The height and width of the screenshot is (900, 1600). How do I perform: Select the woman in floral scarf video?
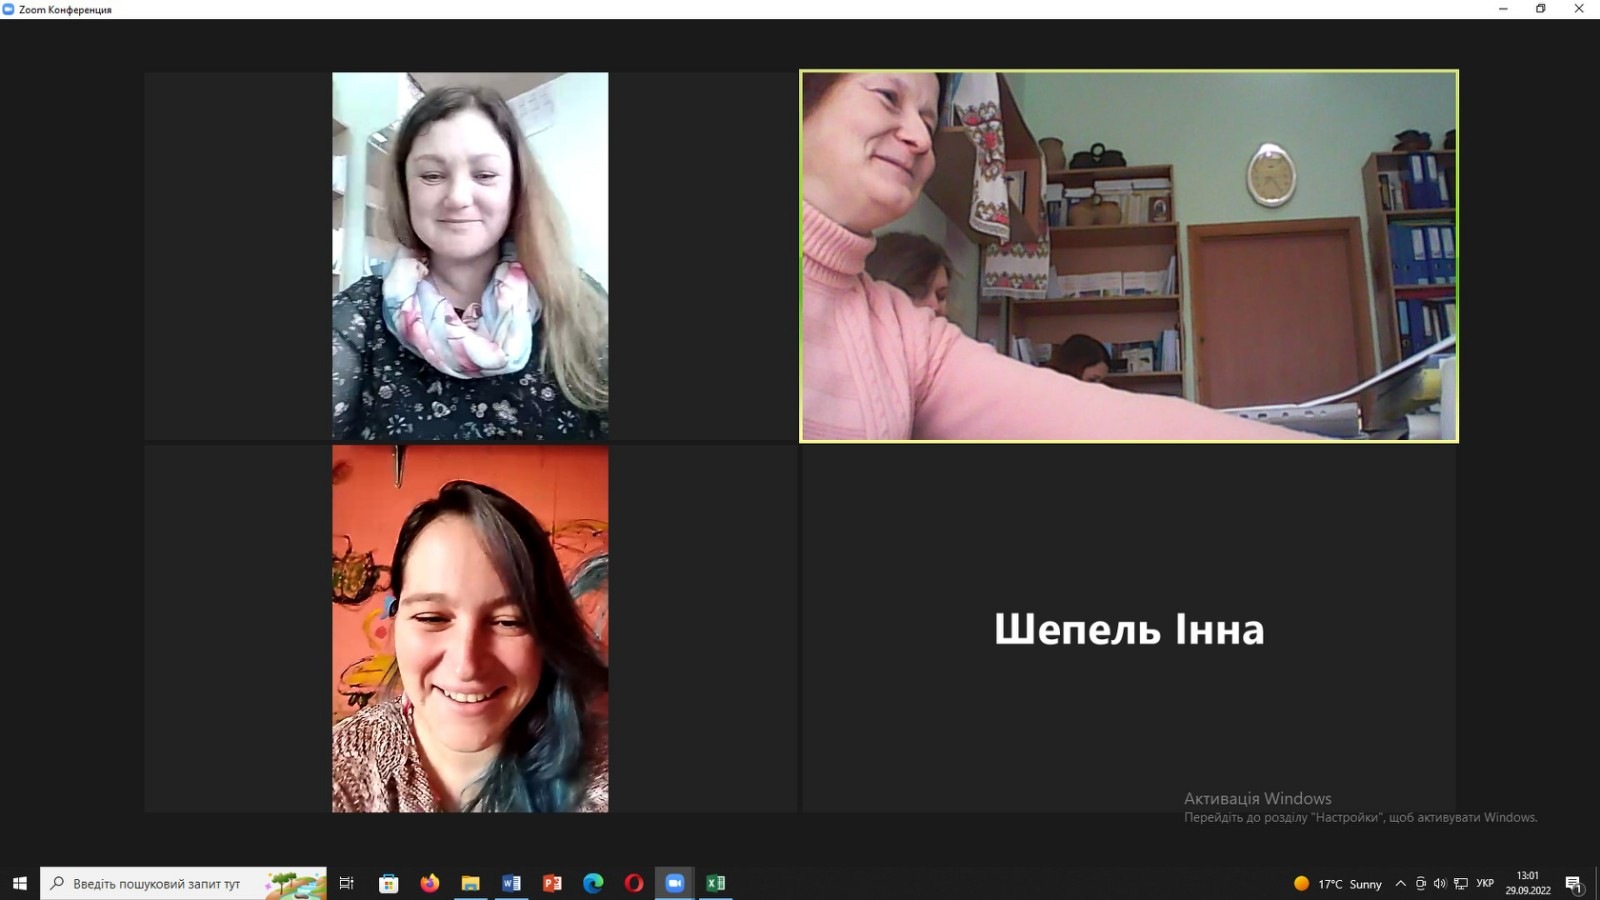pyautogui.click(x=470, y=256)
